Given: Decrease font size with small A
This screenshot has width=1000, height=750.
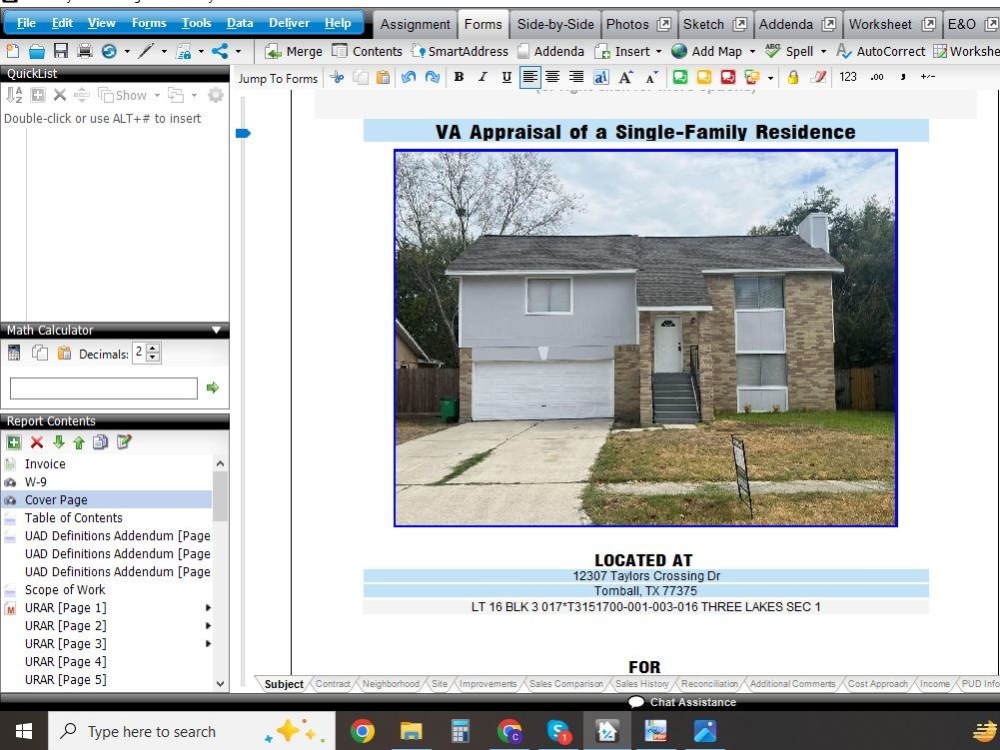Looking at the screenshot, I should [x=651, y=78].
